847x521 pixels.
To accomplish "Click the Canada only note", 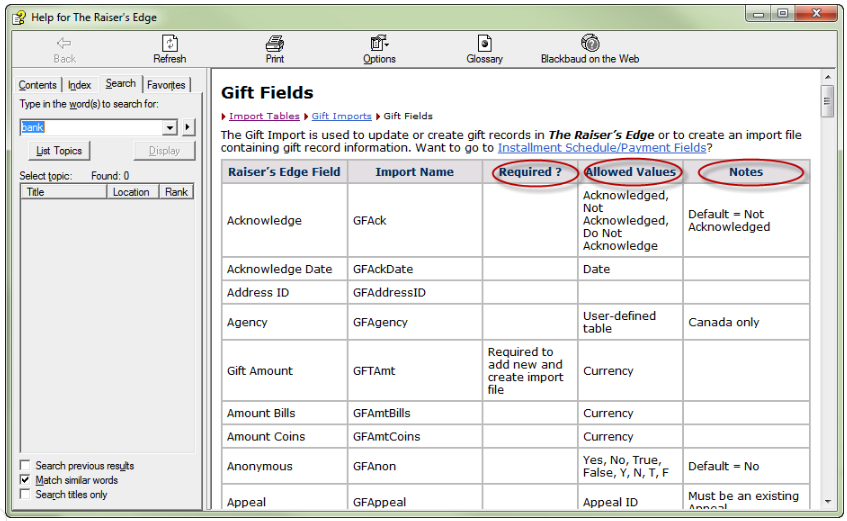I will [746, 322].
